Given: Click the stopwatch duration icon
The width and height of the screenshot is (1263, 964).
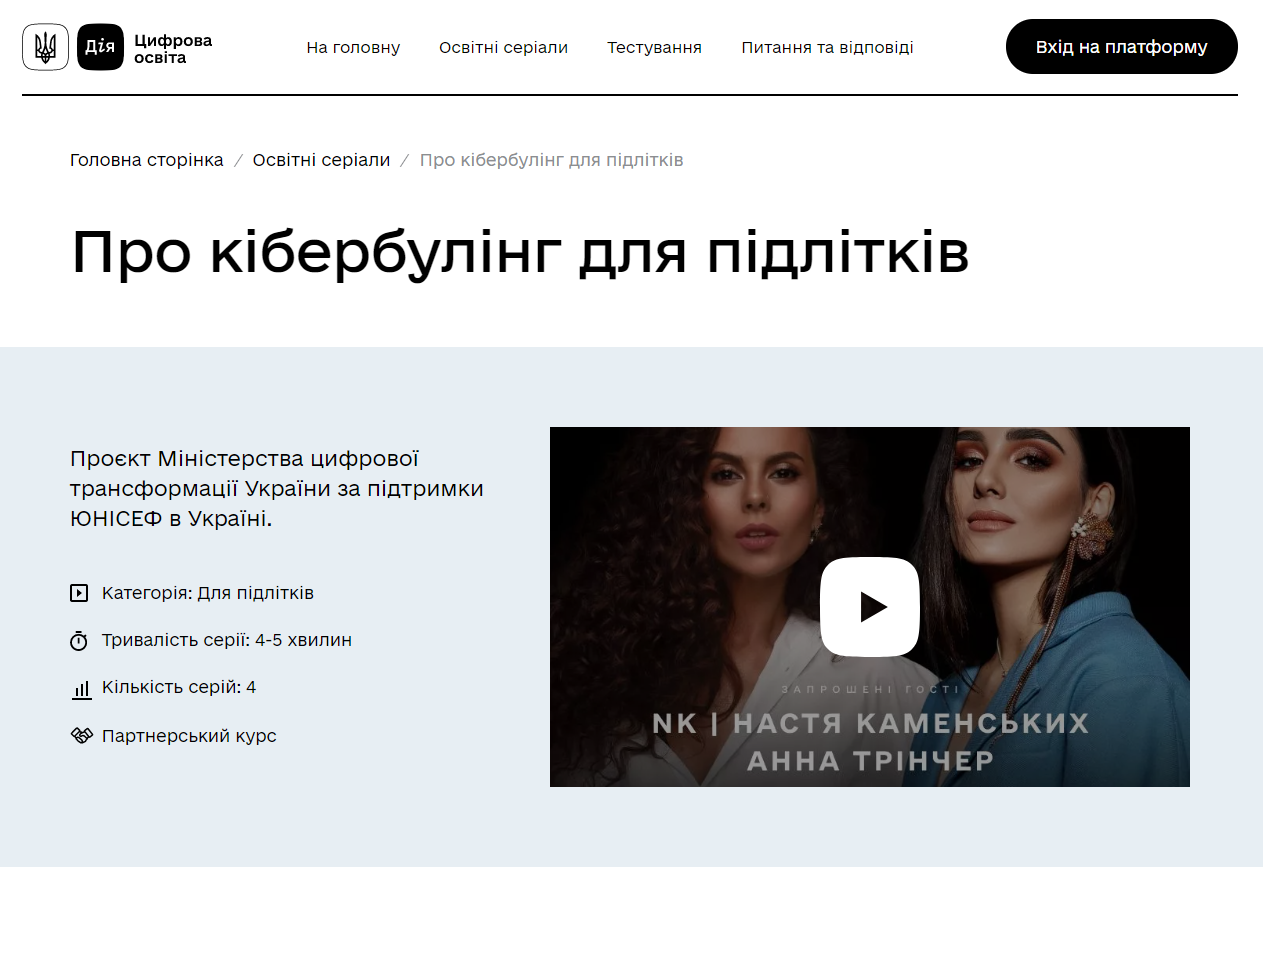Looking at the screenshot, I should point(79,640).
